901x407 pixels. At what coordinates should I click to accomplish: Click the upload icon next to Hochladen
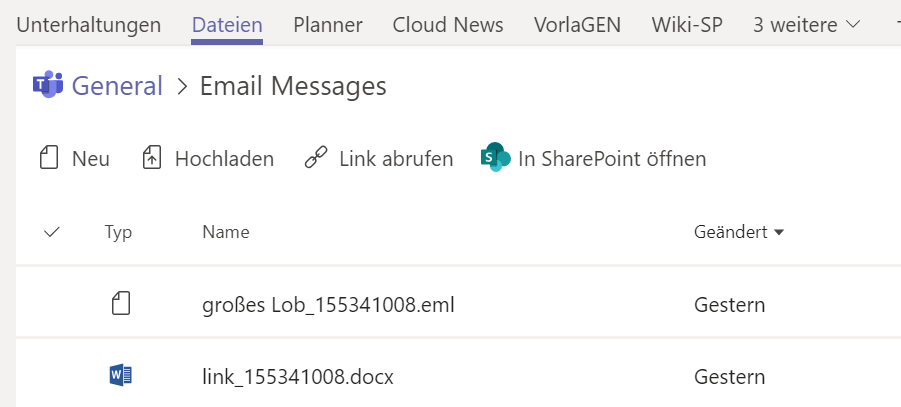pyautogui.click(x=152, y=158)
